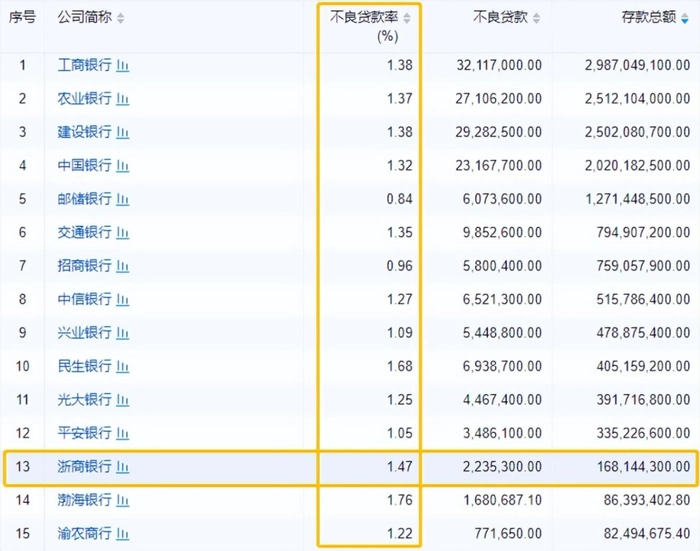Open the chart icon for 建设银行

[x=124, y=132]
